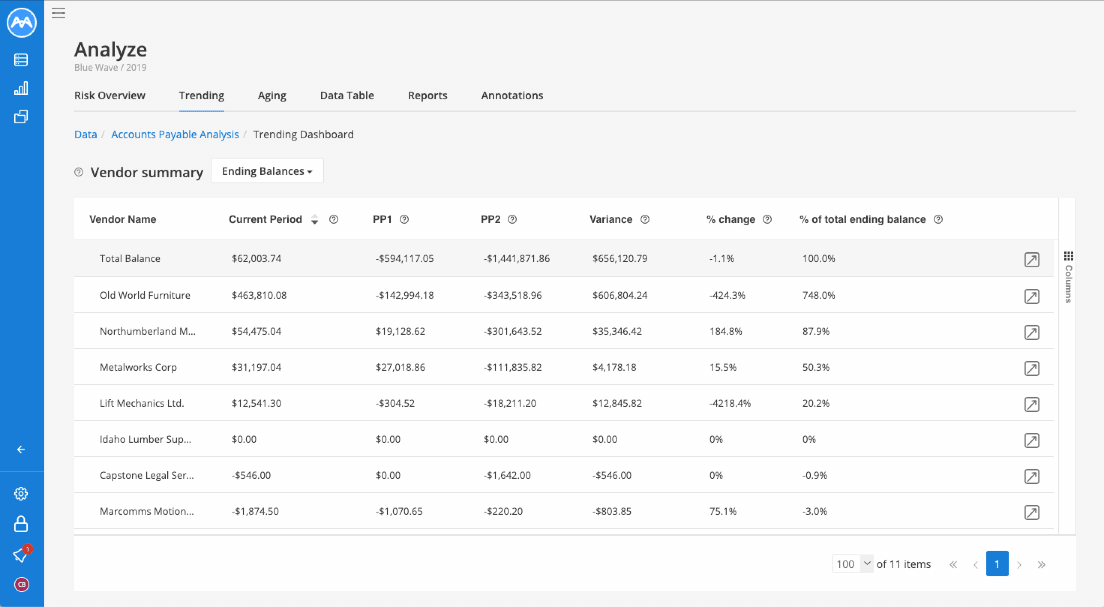Open details arrow for Northumberland row
Image resolution: width=1104 pixels, height=607 pixels.
pos(1031,332)
